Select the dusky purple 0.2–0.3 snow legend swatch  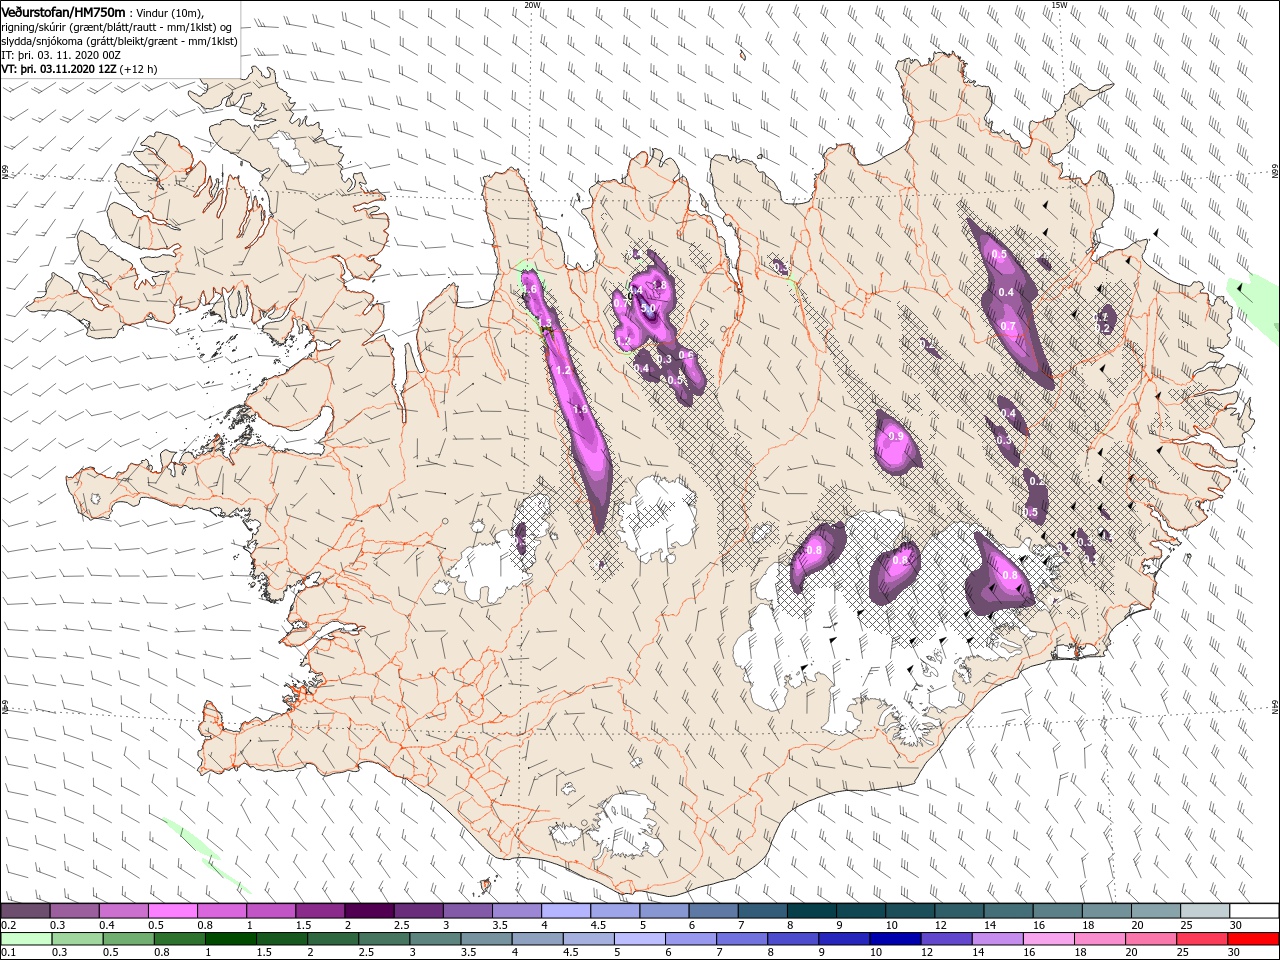point(25,910)
